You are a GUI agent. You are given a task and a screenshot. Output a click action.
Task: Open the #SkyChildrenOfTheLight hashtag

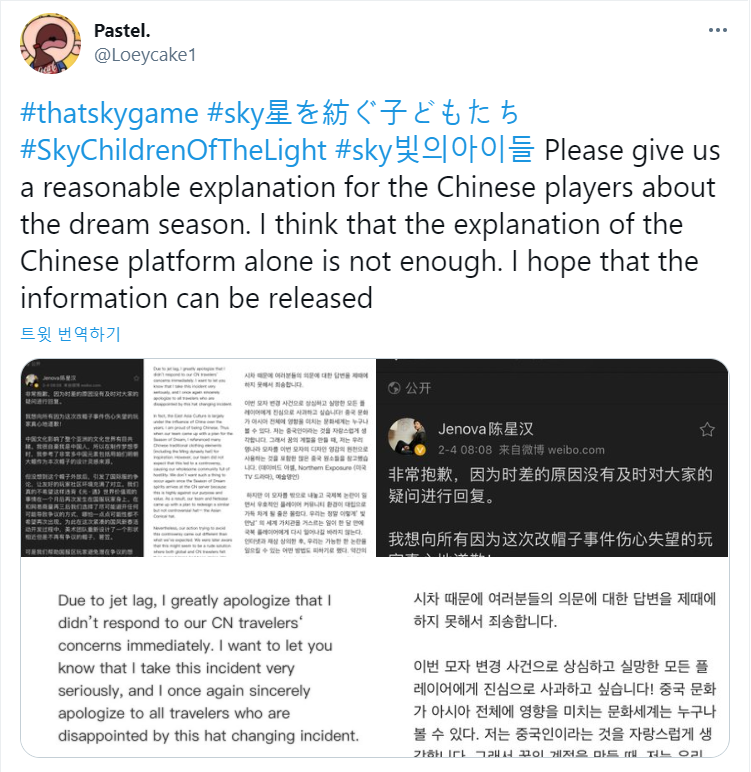tap(173, 150)
